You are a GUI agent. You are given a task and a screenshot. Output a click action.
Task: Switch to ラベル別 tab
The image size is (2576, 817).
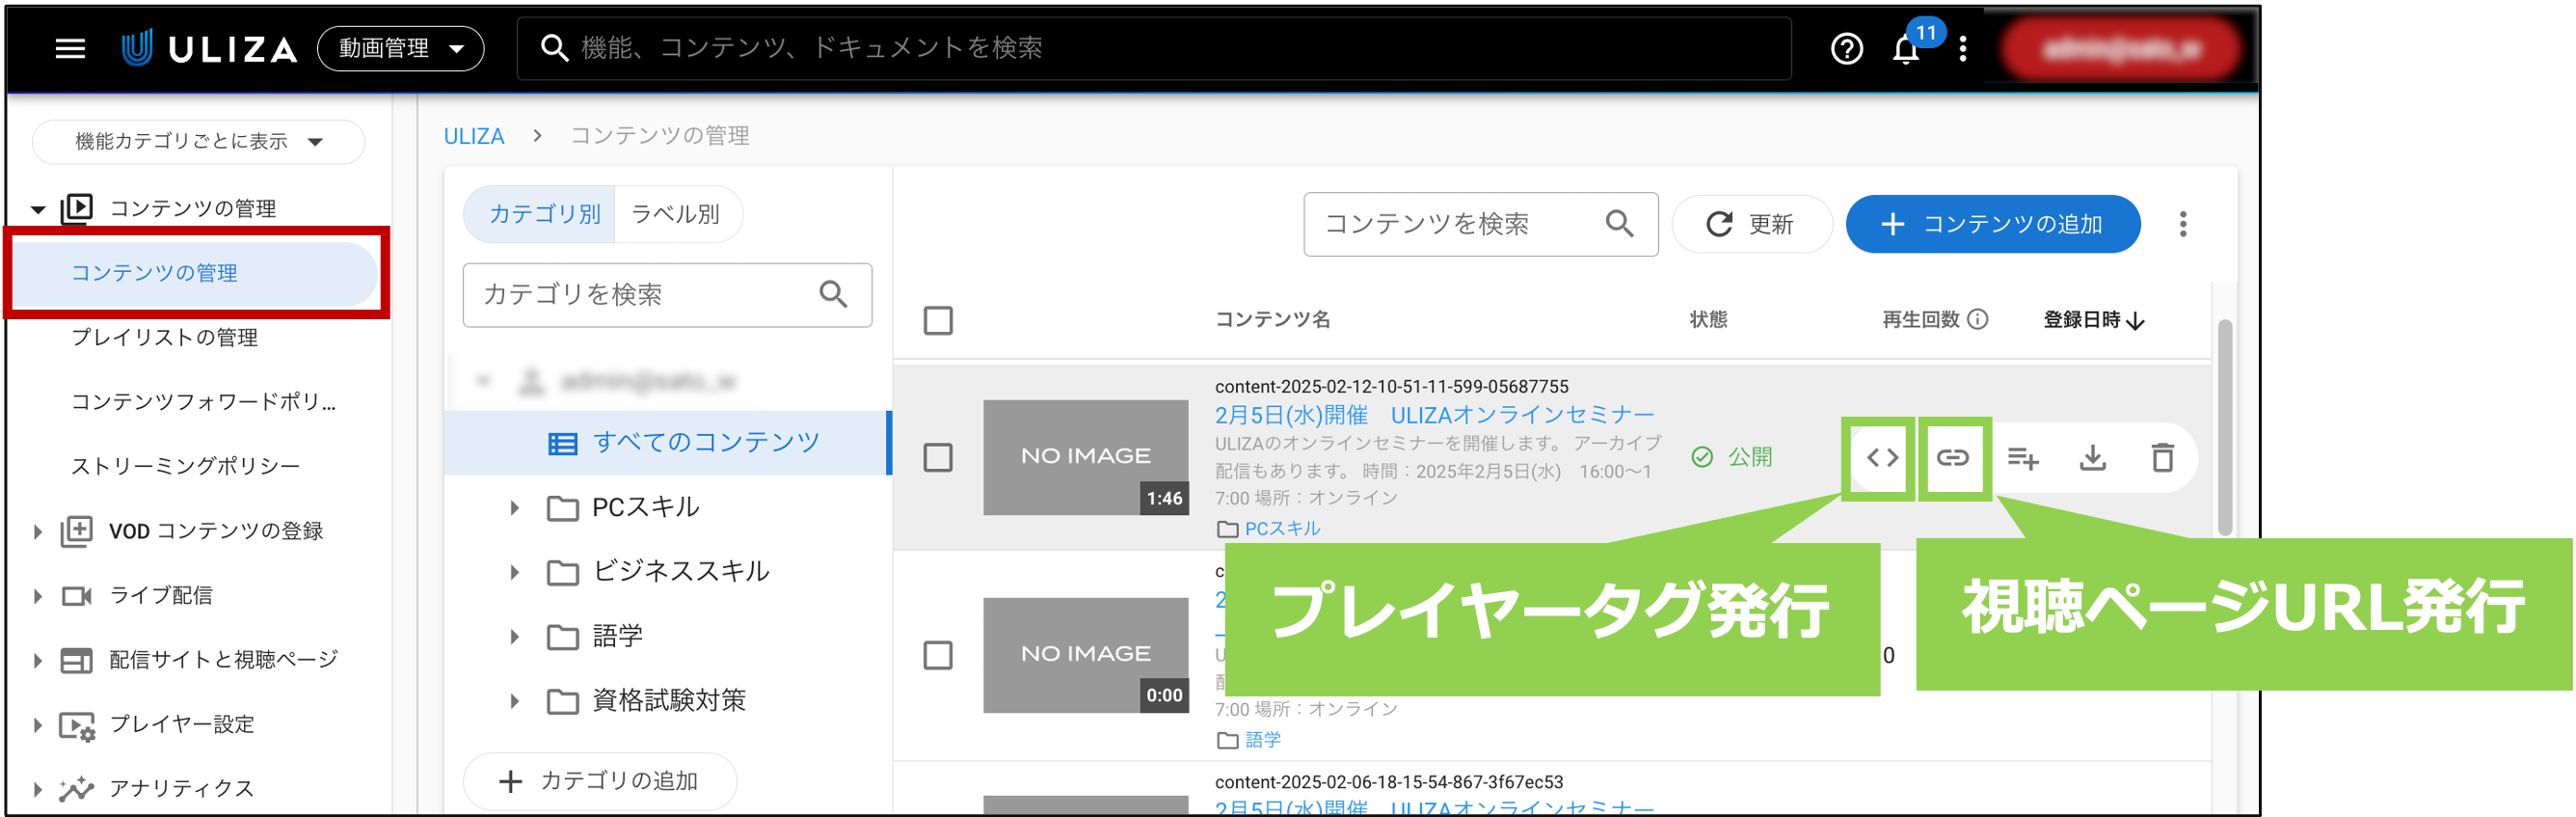pyautogui.click(x=677, y=214)
